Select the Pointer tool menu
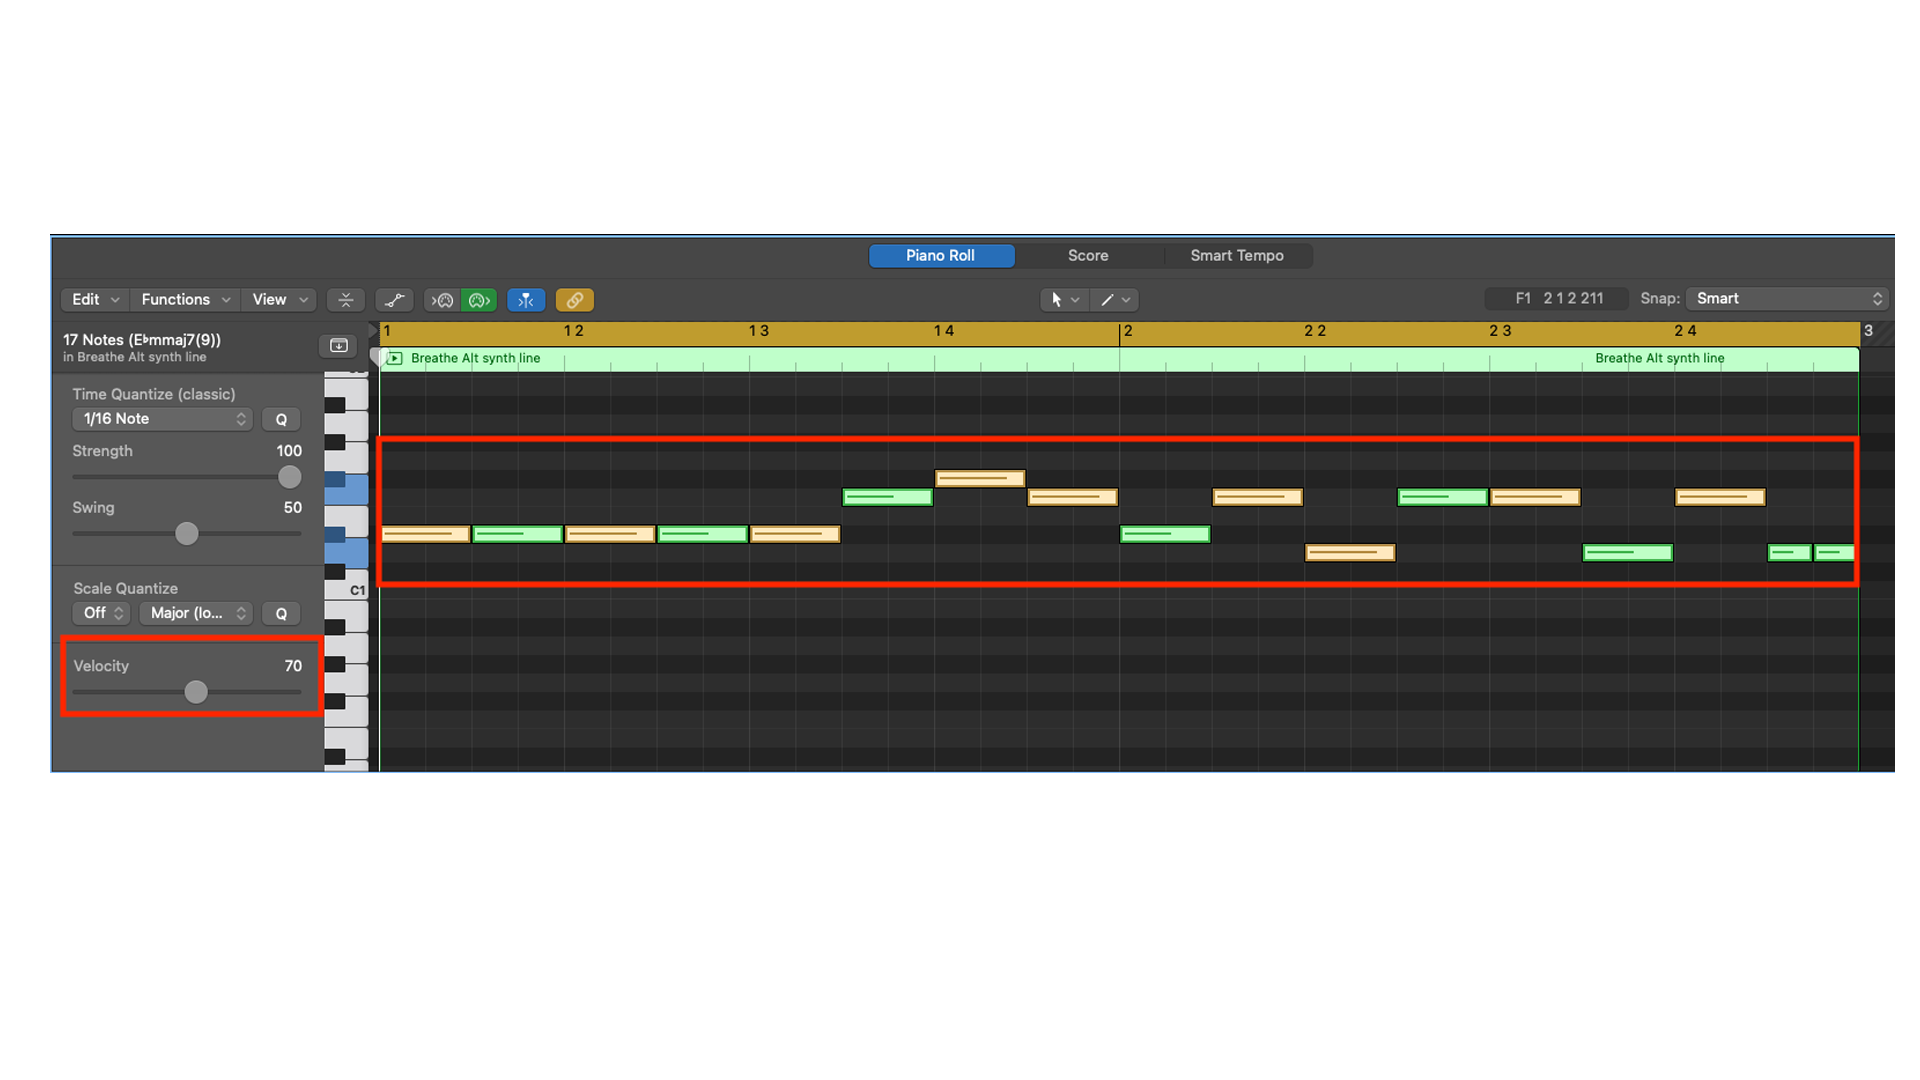 click(x=1063, y=300)
